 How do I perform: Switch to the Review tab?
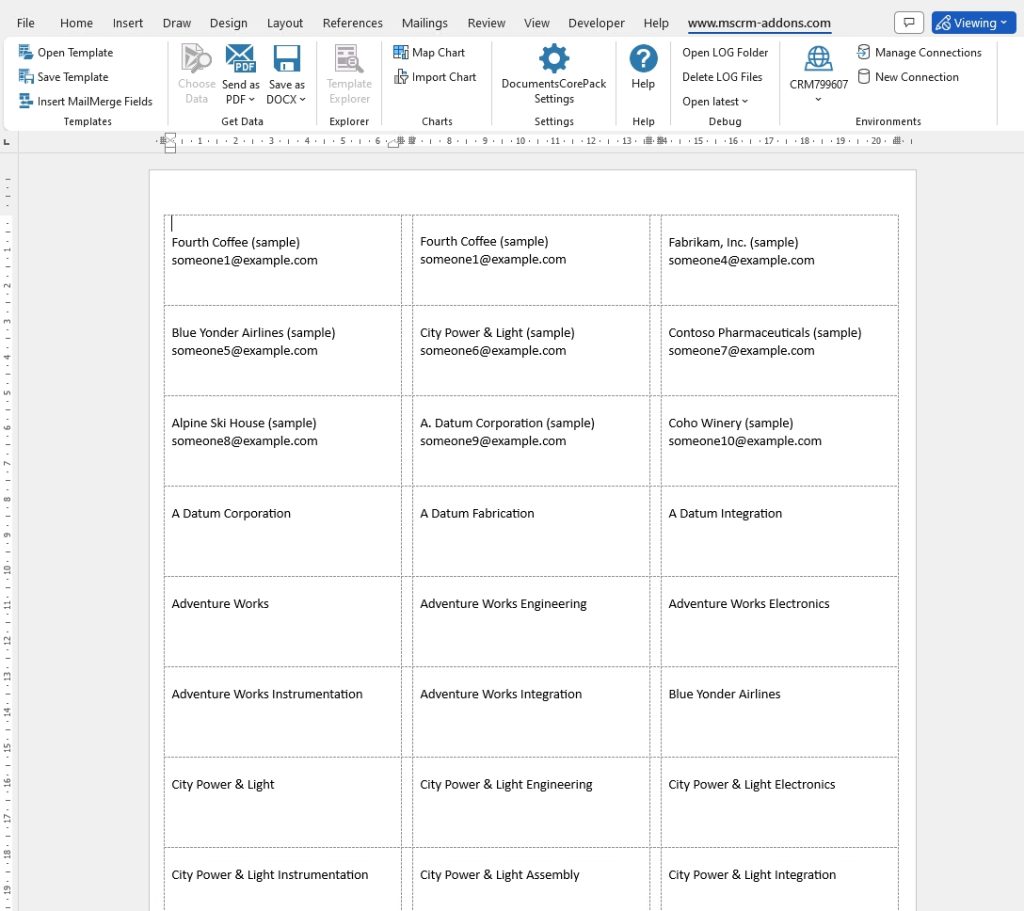(x=486, y=23)
